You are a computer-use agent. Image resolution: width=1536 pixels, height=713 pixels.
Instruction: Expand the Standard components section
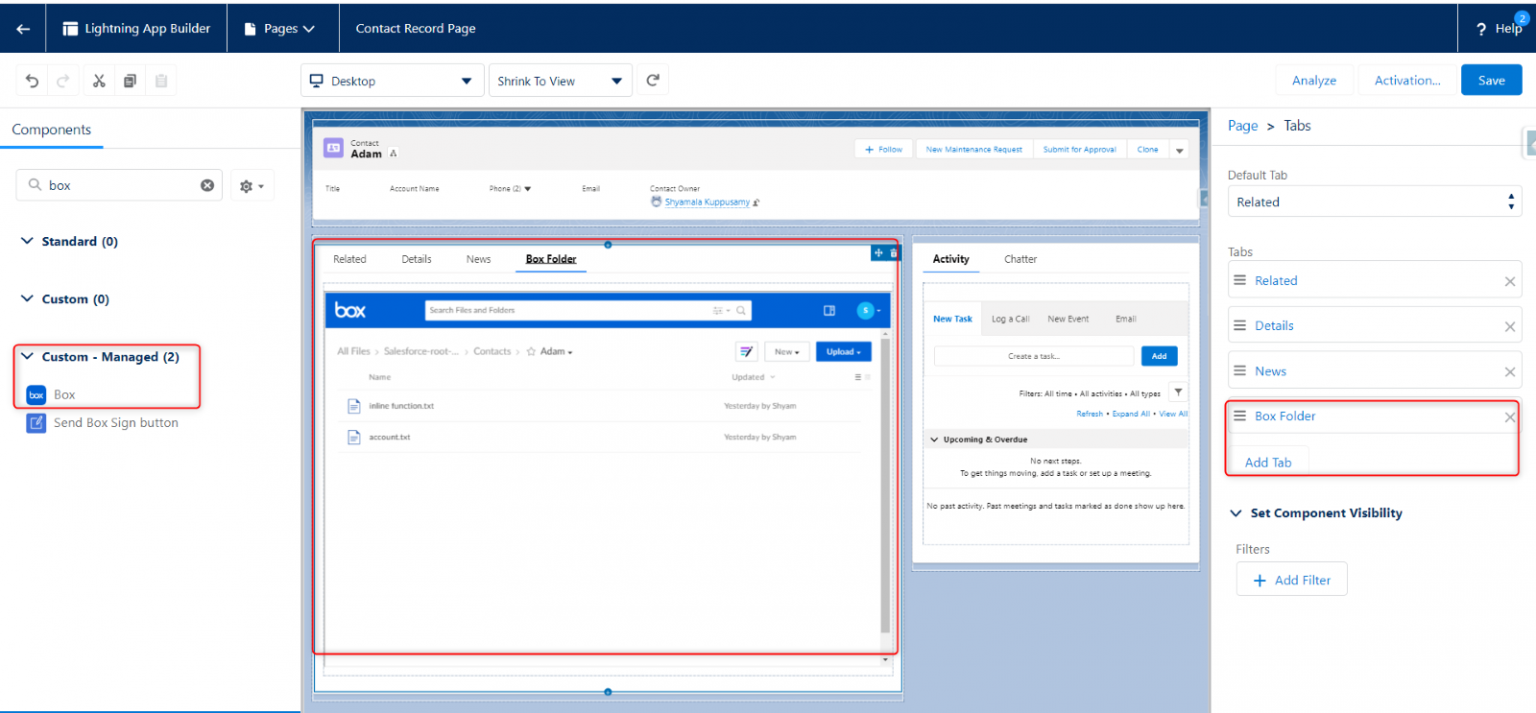pos(27,241)
